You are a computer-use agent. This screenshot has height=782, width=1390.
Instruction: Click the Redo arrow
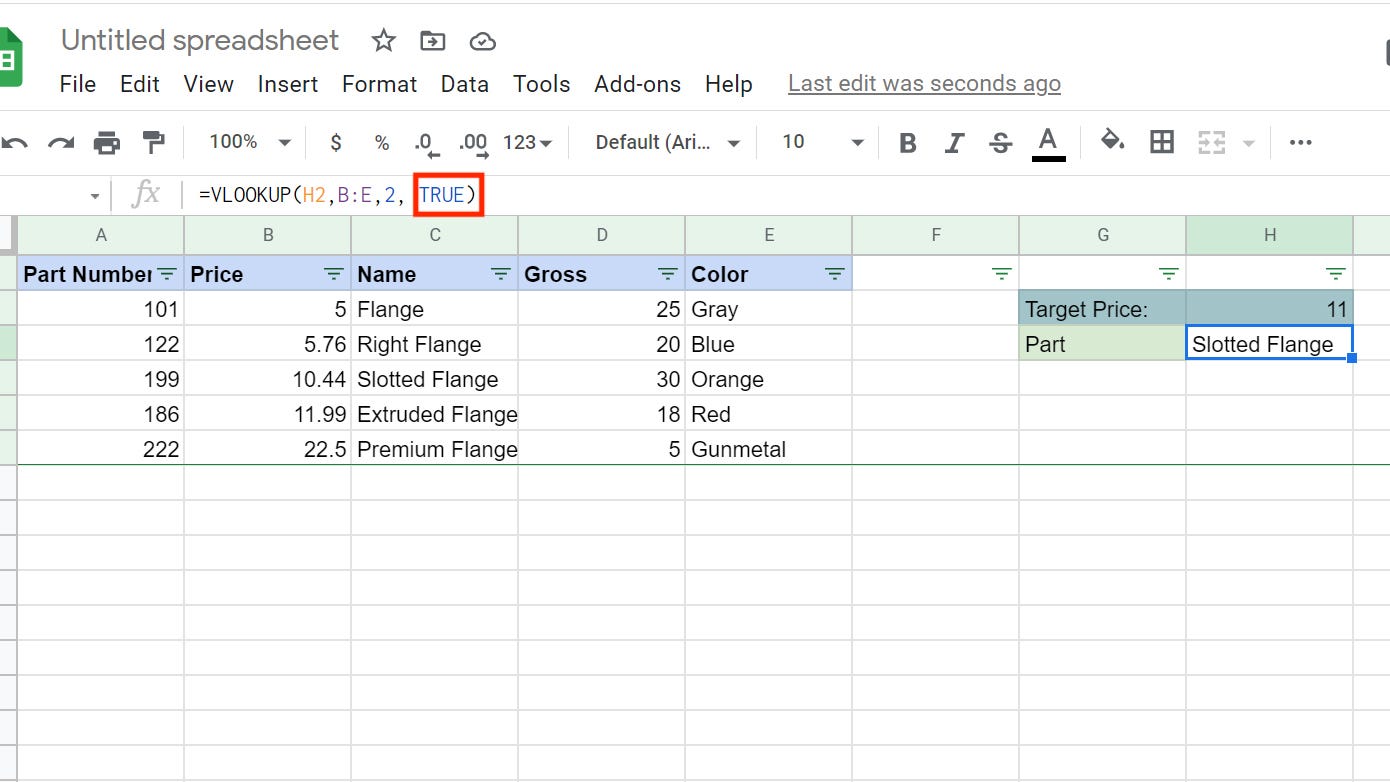pos(61,143)
